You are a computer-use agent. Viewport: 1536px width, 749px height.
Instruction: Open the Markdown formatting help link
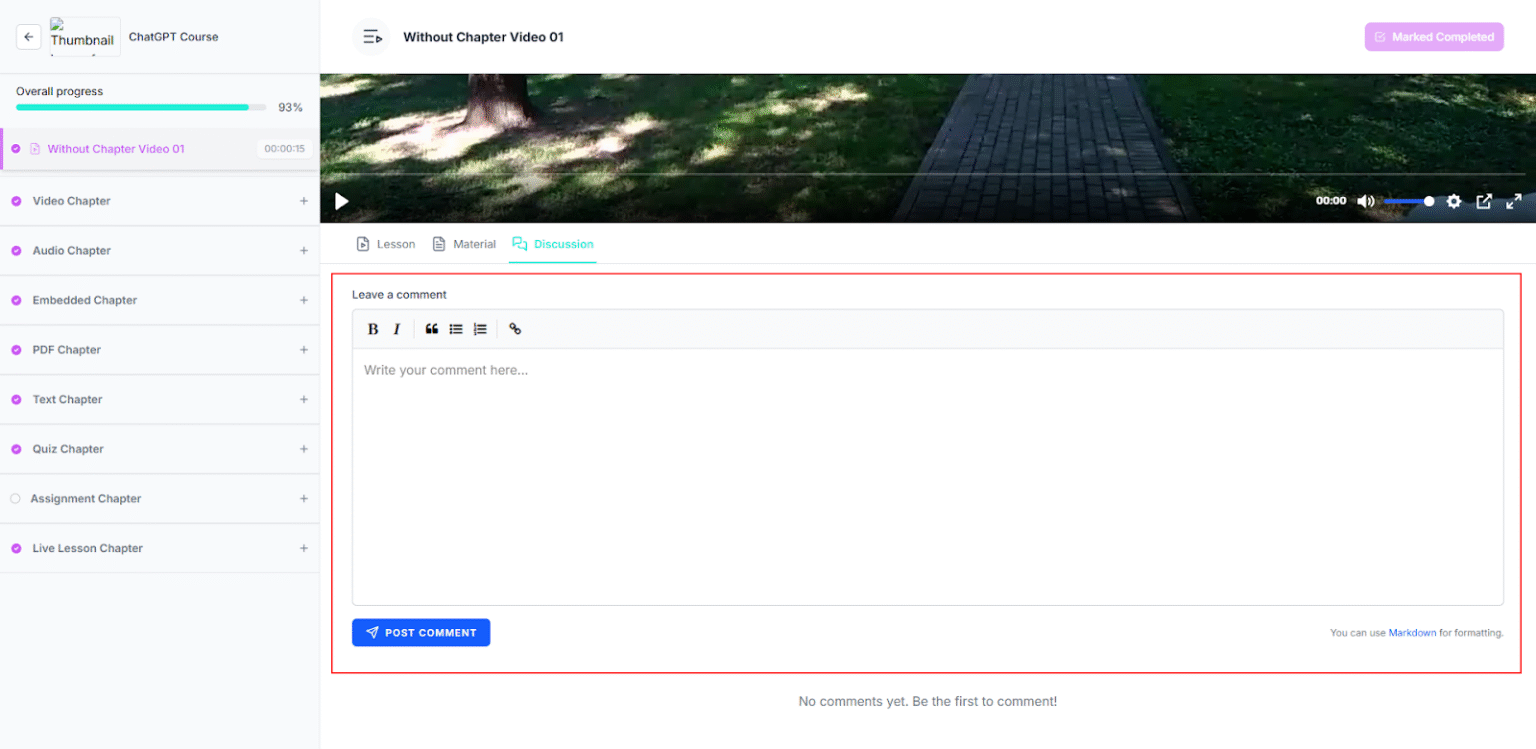click(1412, 632)
